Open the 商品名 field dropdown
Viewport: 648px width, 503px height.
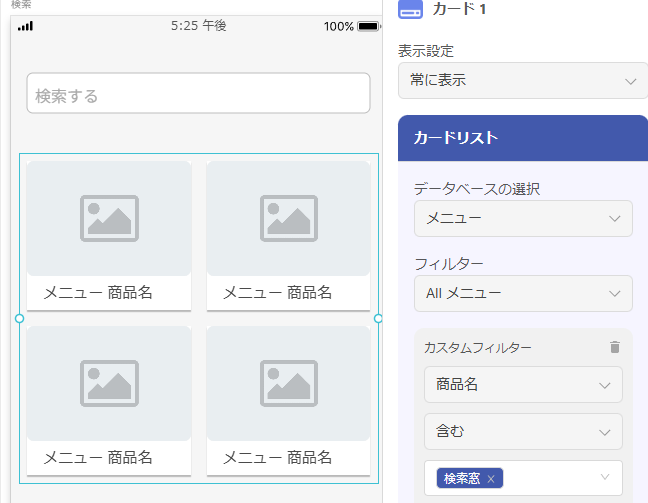coord(523,384)
